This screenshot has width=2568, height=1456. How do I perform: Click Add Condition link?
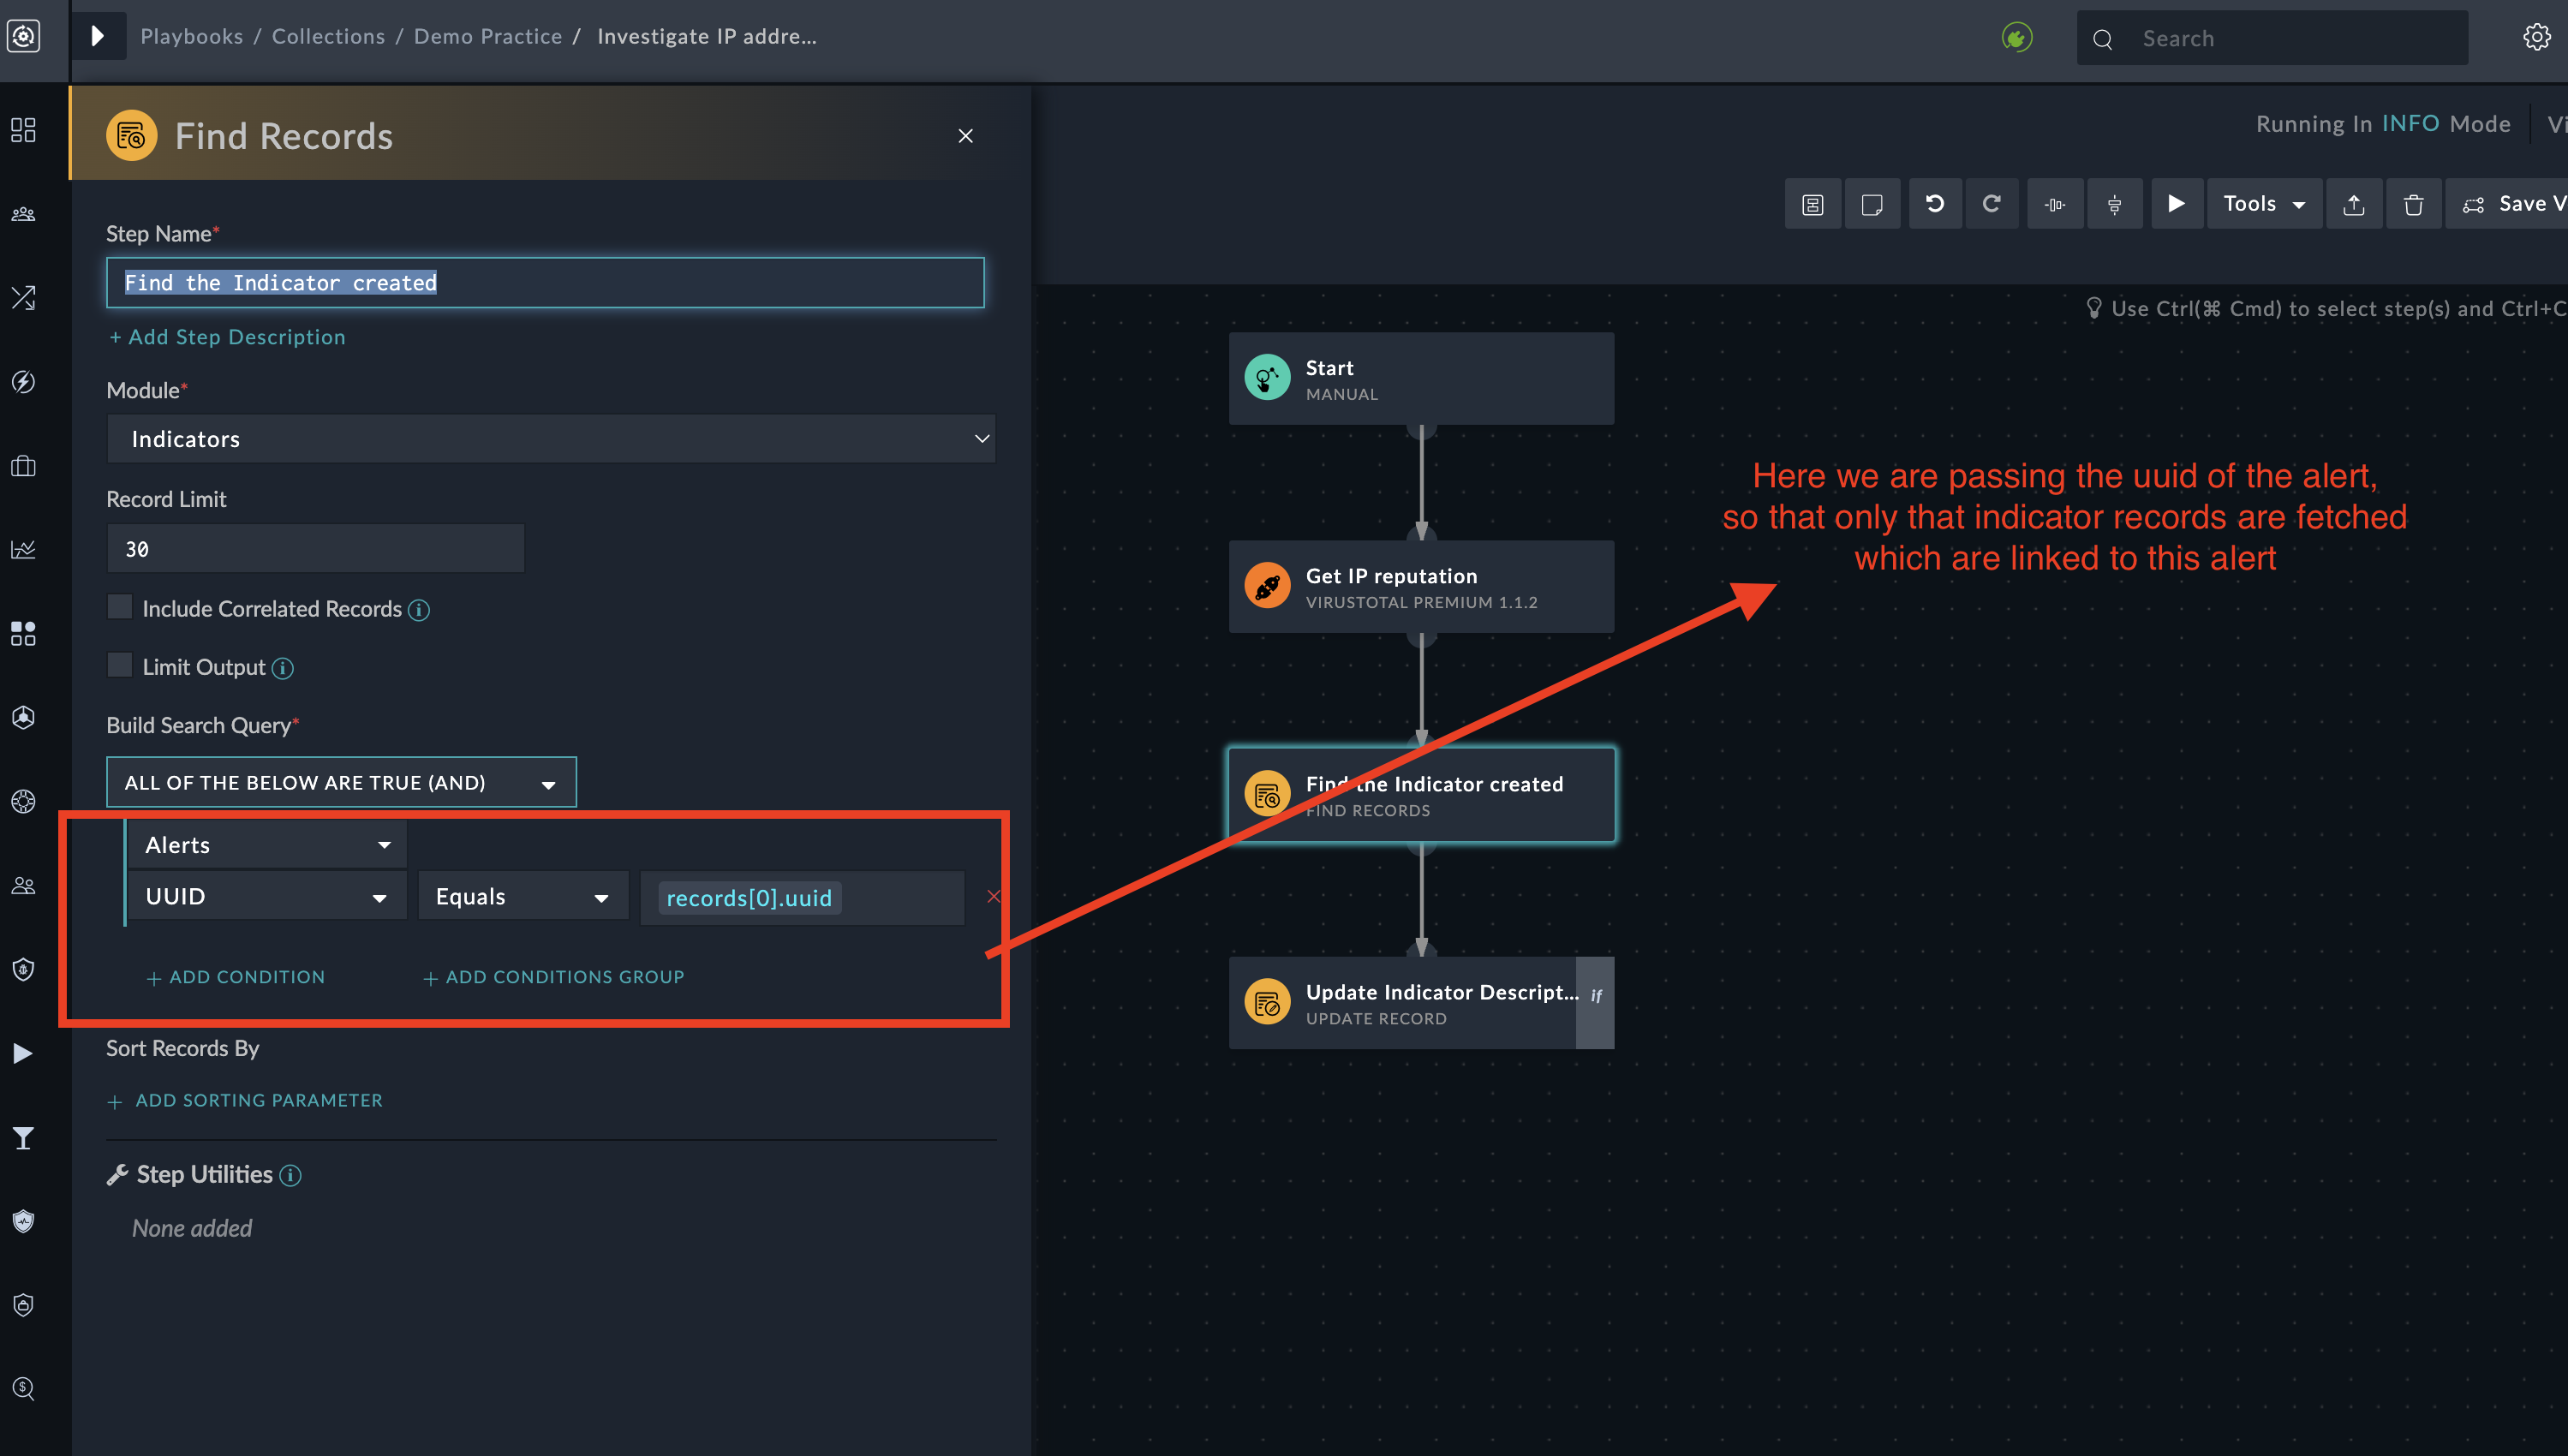click(236, 977)
